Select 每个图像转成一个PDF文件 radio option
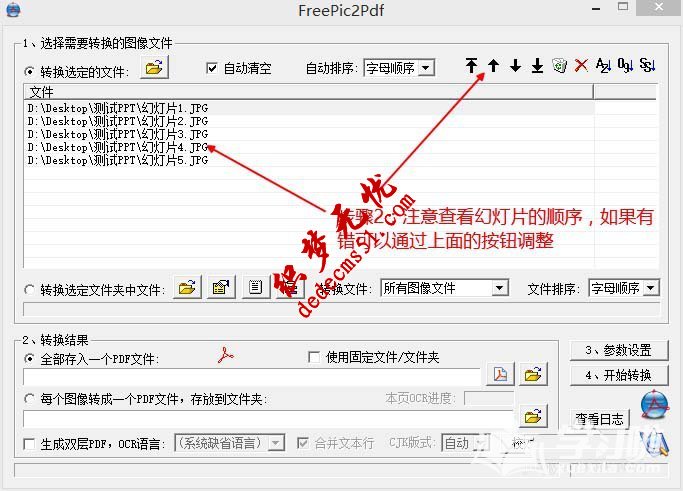The height and width of the screenshot is (491, 683). coord(30,398)
